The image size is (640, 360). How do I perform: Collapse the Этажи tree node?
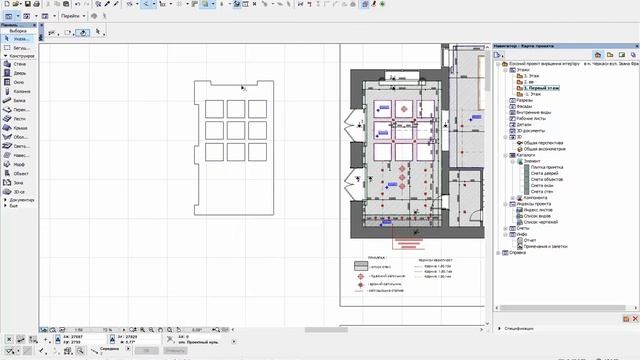505,70
